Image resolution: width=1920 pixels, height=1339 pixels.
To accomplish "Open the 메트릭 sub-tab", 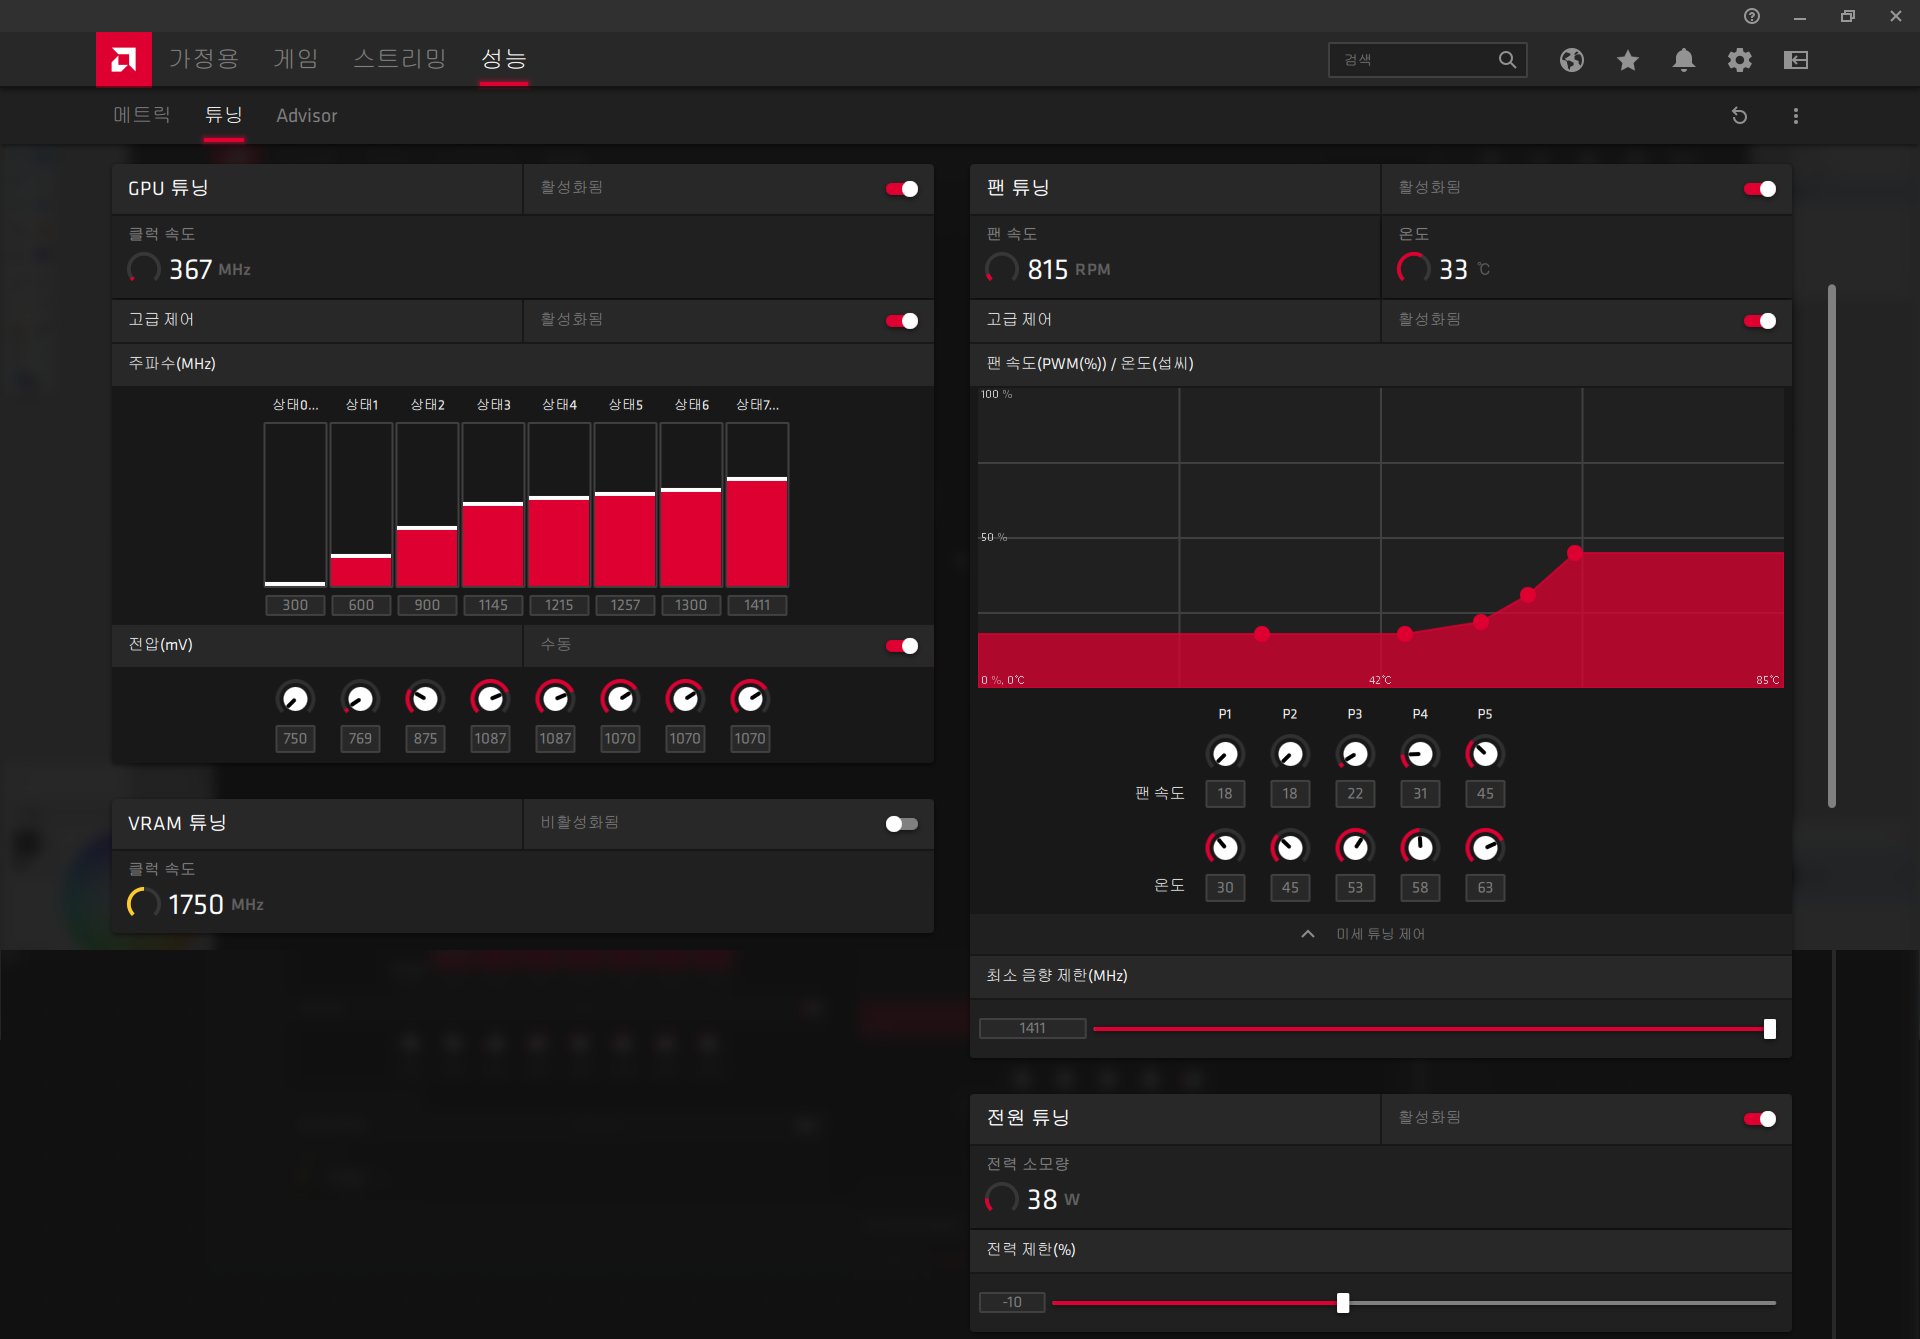I will (141, 115).
